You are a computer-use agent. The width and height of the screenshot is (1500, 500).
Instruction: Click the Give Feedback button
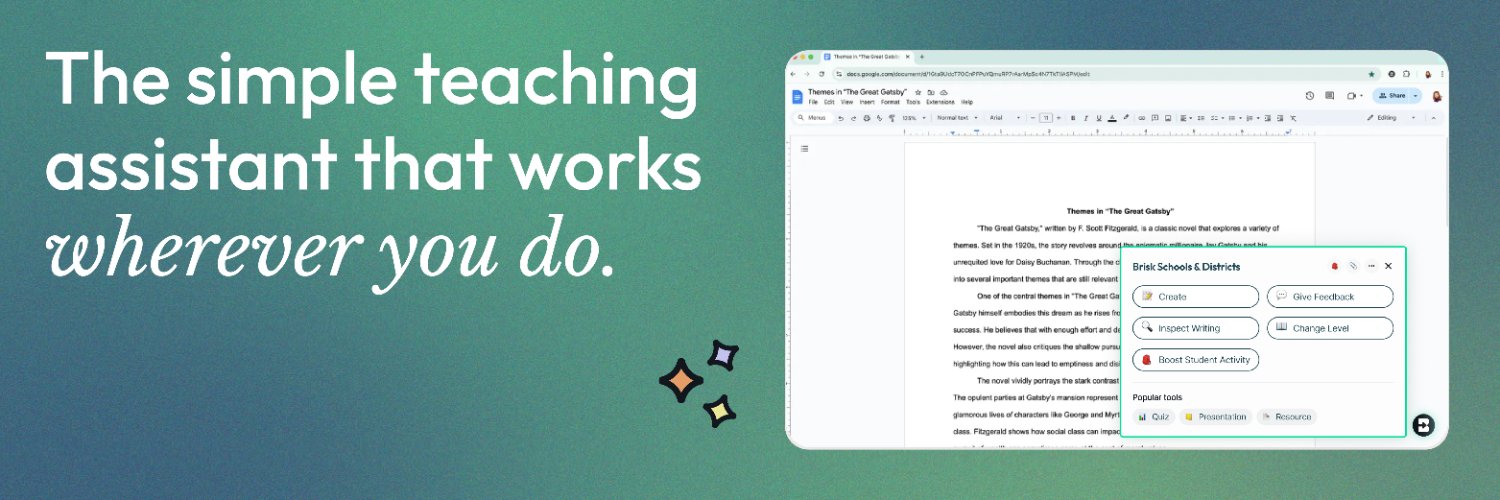(x=1330, y=297)
